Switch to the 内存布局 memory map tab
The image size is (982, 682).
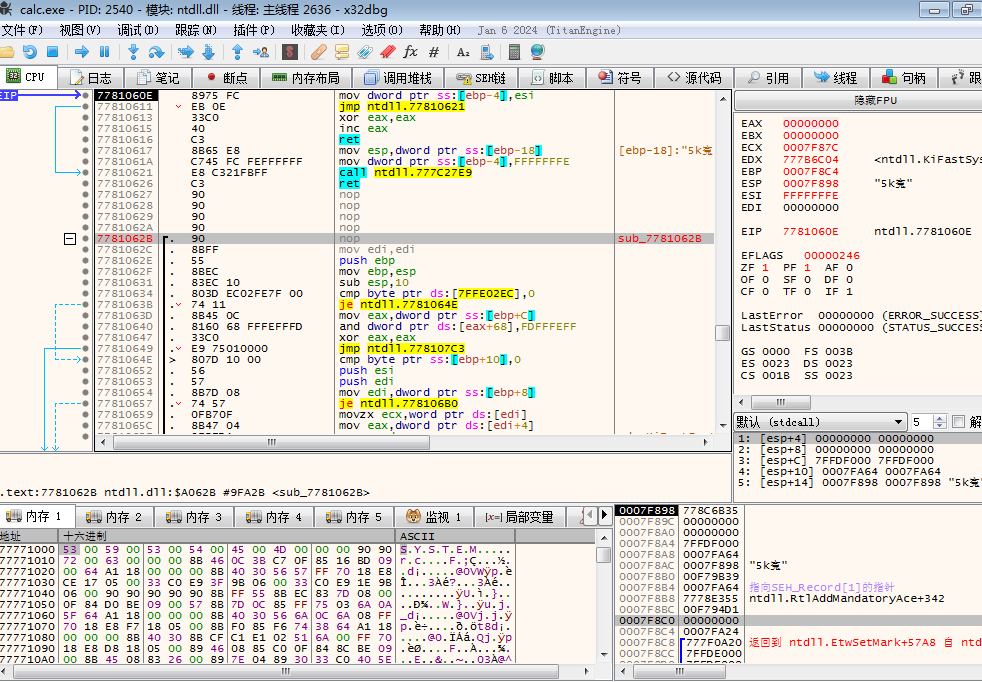(306, 78)
